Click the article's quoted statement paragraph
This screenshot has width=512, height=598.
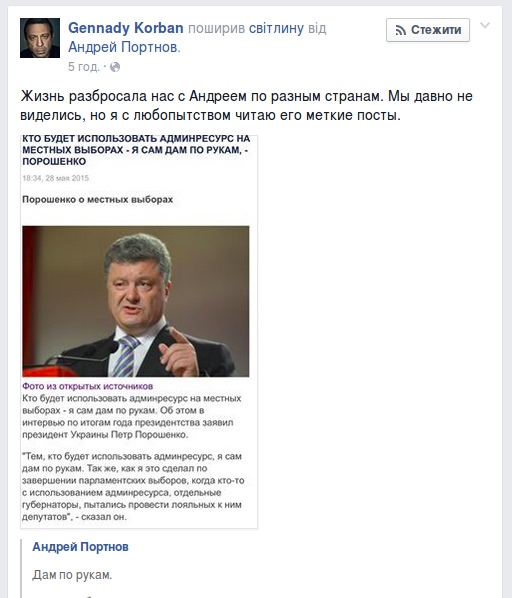133,486
